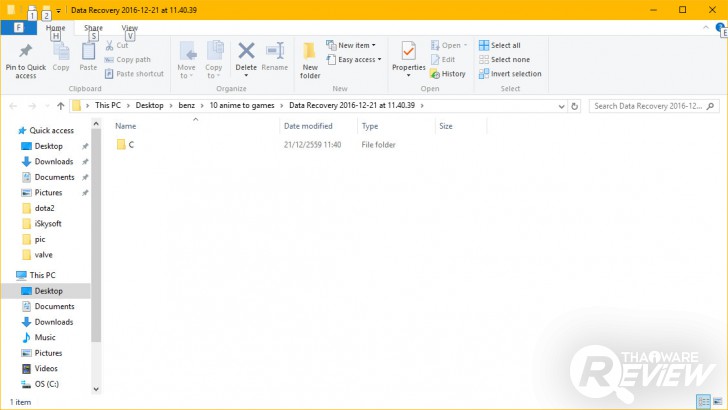
Task: Switch to the Home tab
Action: [x=55, y=28]
